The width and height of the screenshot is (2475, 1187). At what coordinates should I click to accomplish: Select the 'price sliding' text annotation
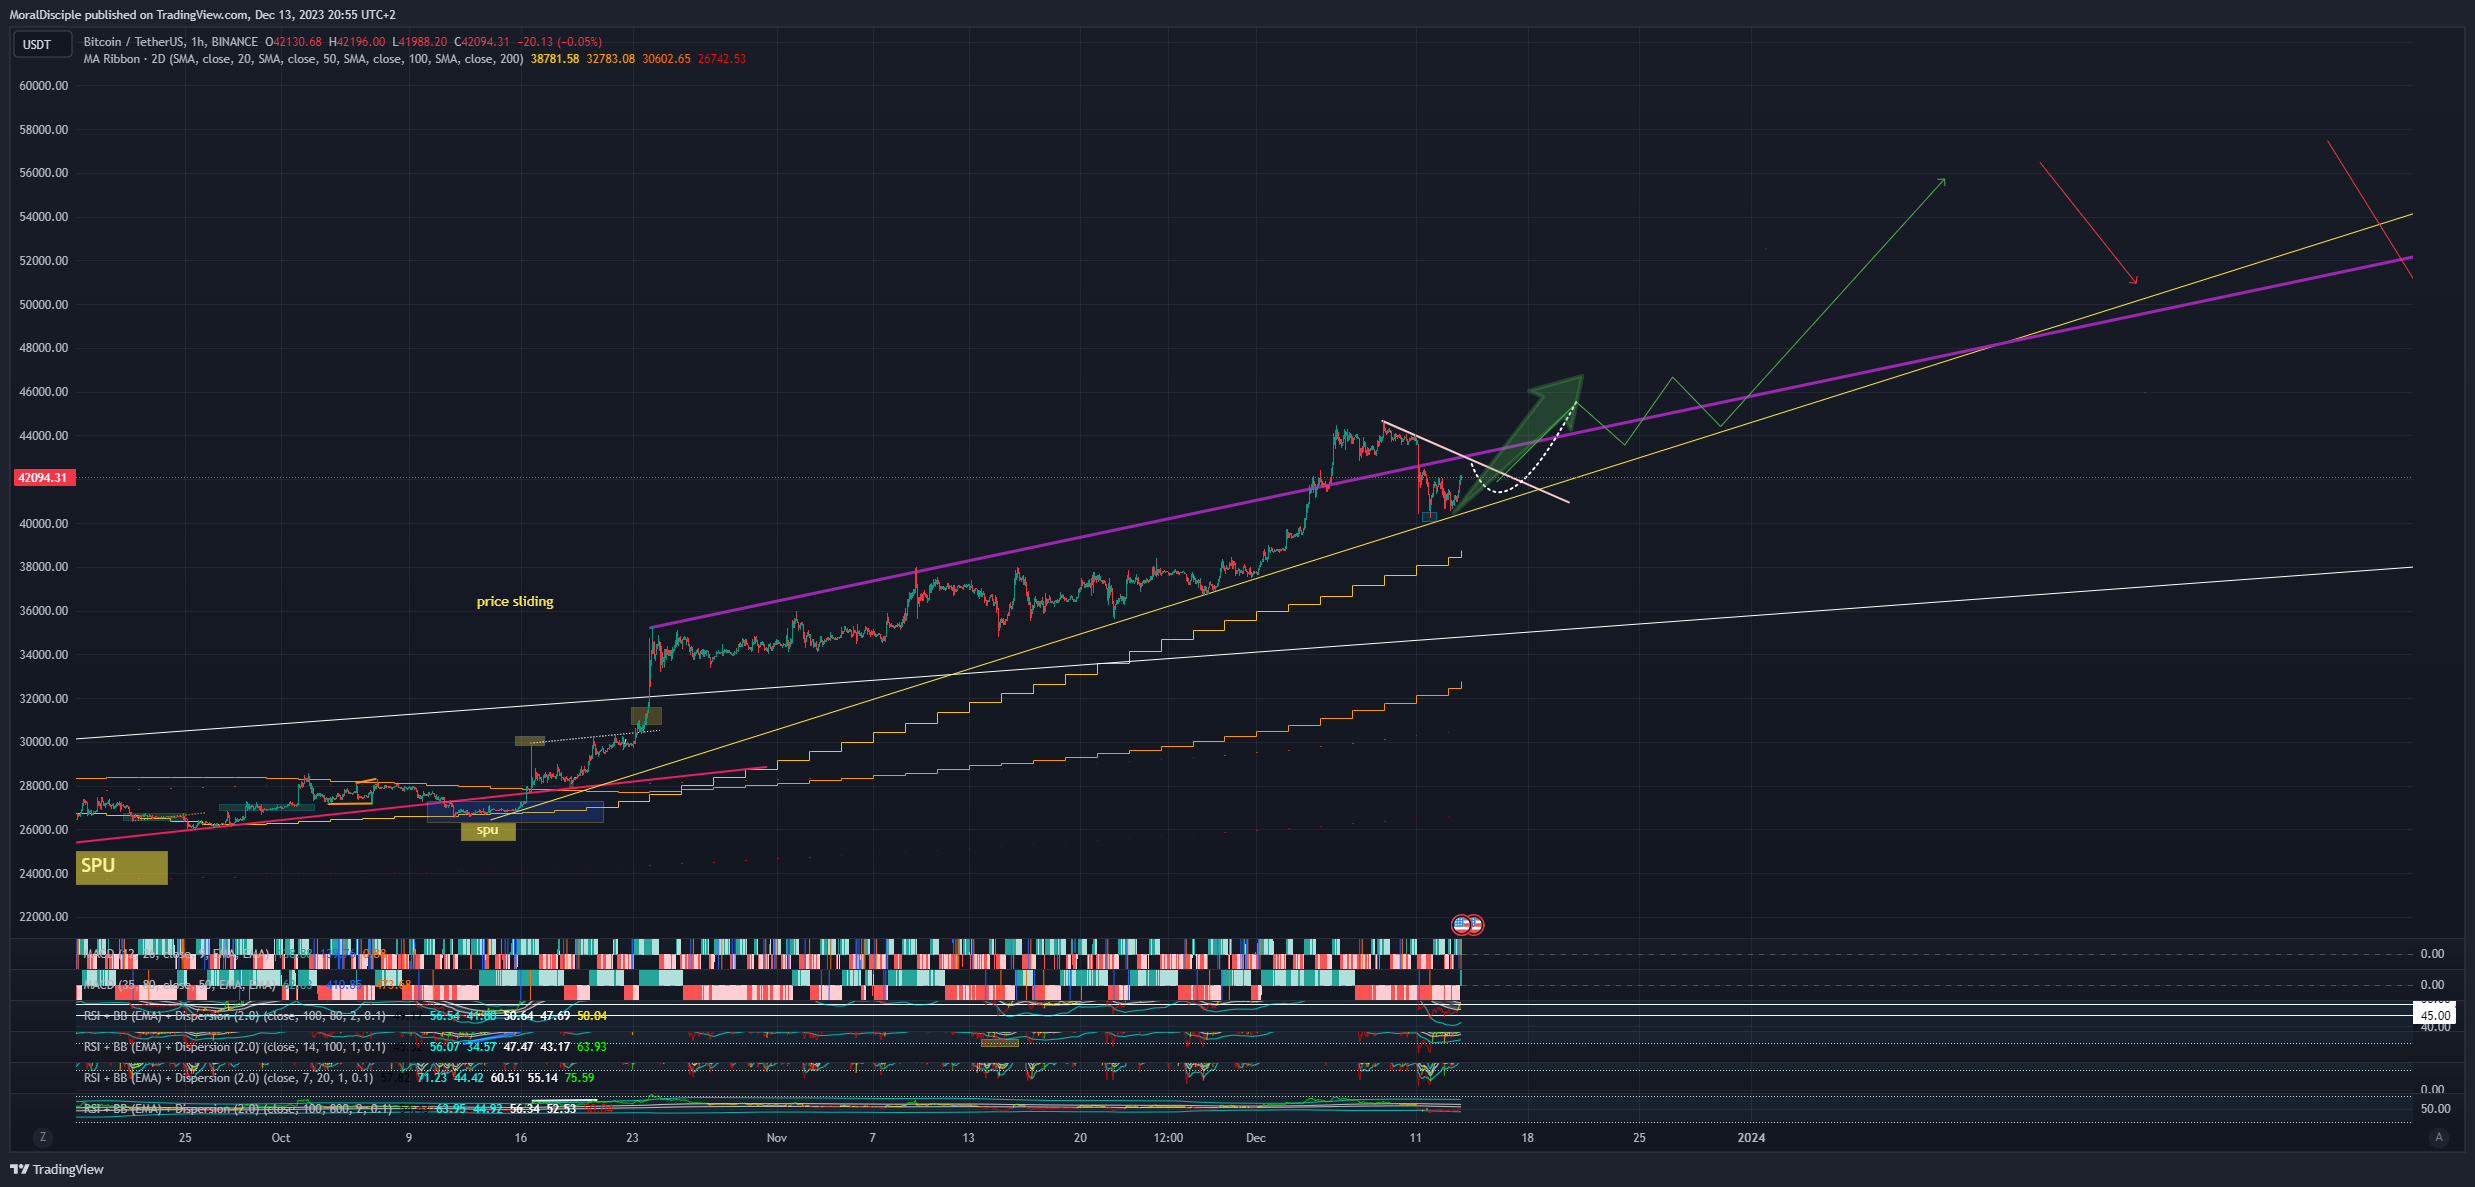click(x=515, y=601)
